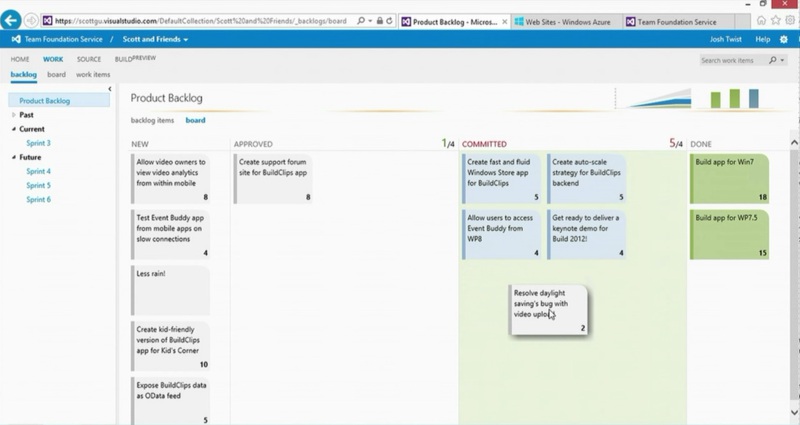Click the refresh icon in address bar
The width and height of the screenshot is (800, 425).
(389, 21)
